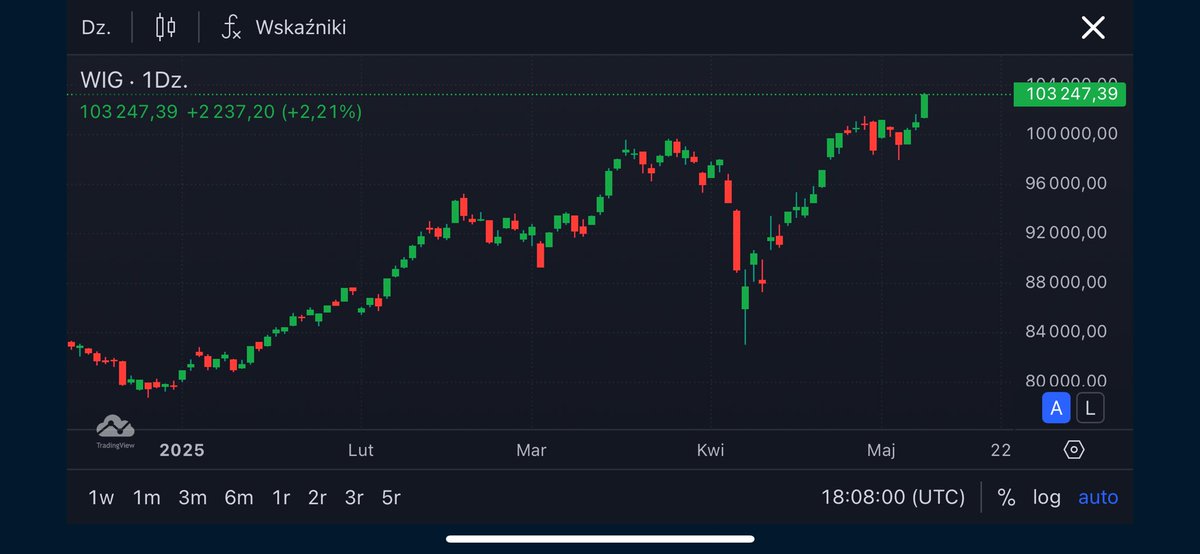Change the candlestick chart type
Image resolution: width=1200 pixels, height=554 pixels.
tap(165, 27)
